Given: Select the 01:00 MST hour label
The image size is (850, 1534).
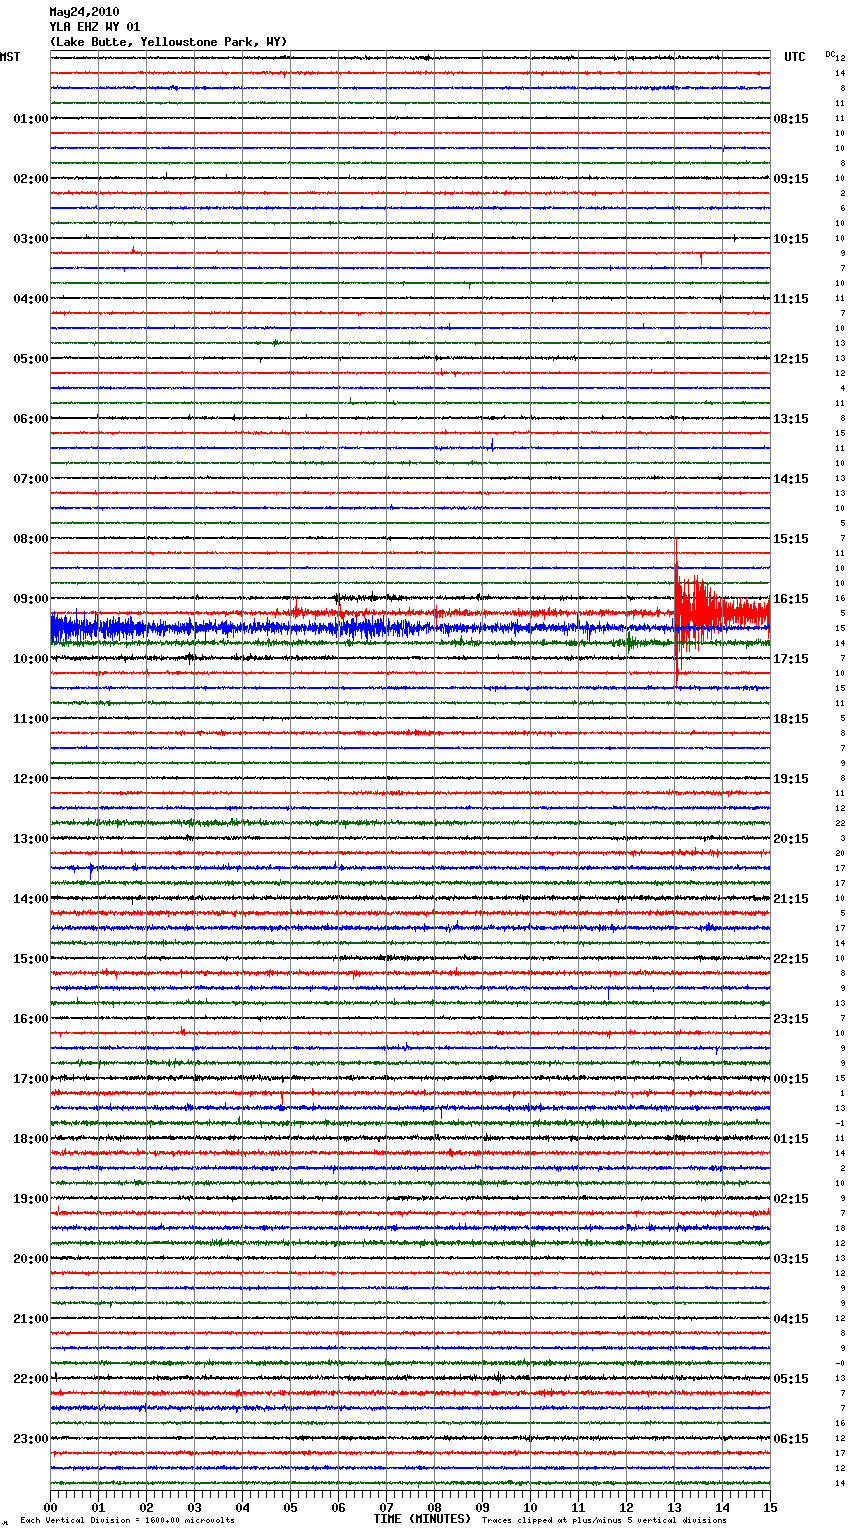Looking at the screenshot, I should point(31,119).
